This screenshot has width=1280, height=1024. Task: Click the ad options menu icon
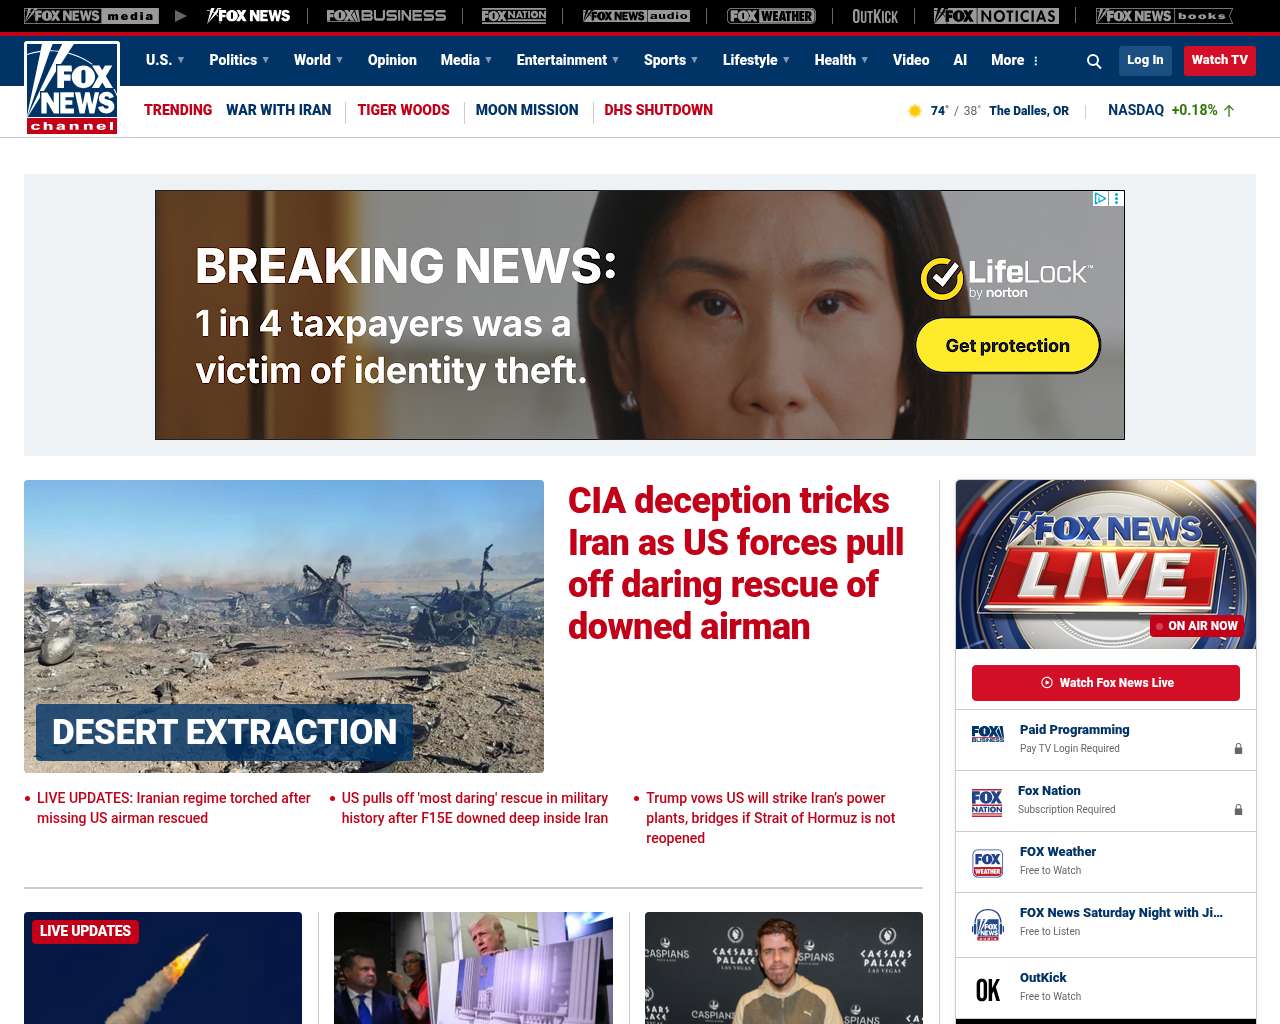[x=1117, y=198]
